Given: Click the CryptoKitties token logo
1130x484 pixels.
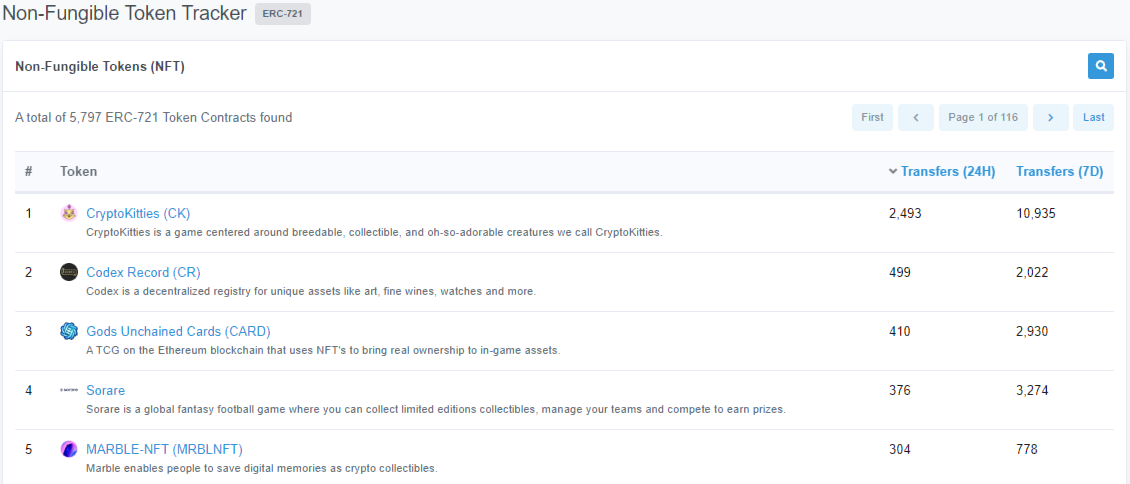Looking at the screenshot, I should [68, 213].
